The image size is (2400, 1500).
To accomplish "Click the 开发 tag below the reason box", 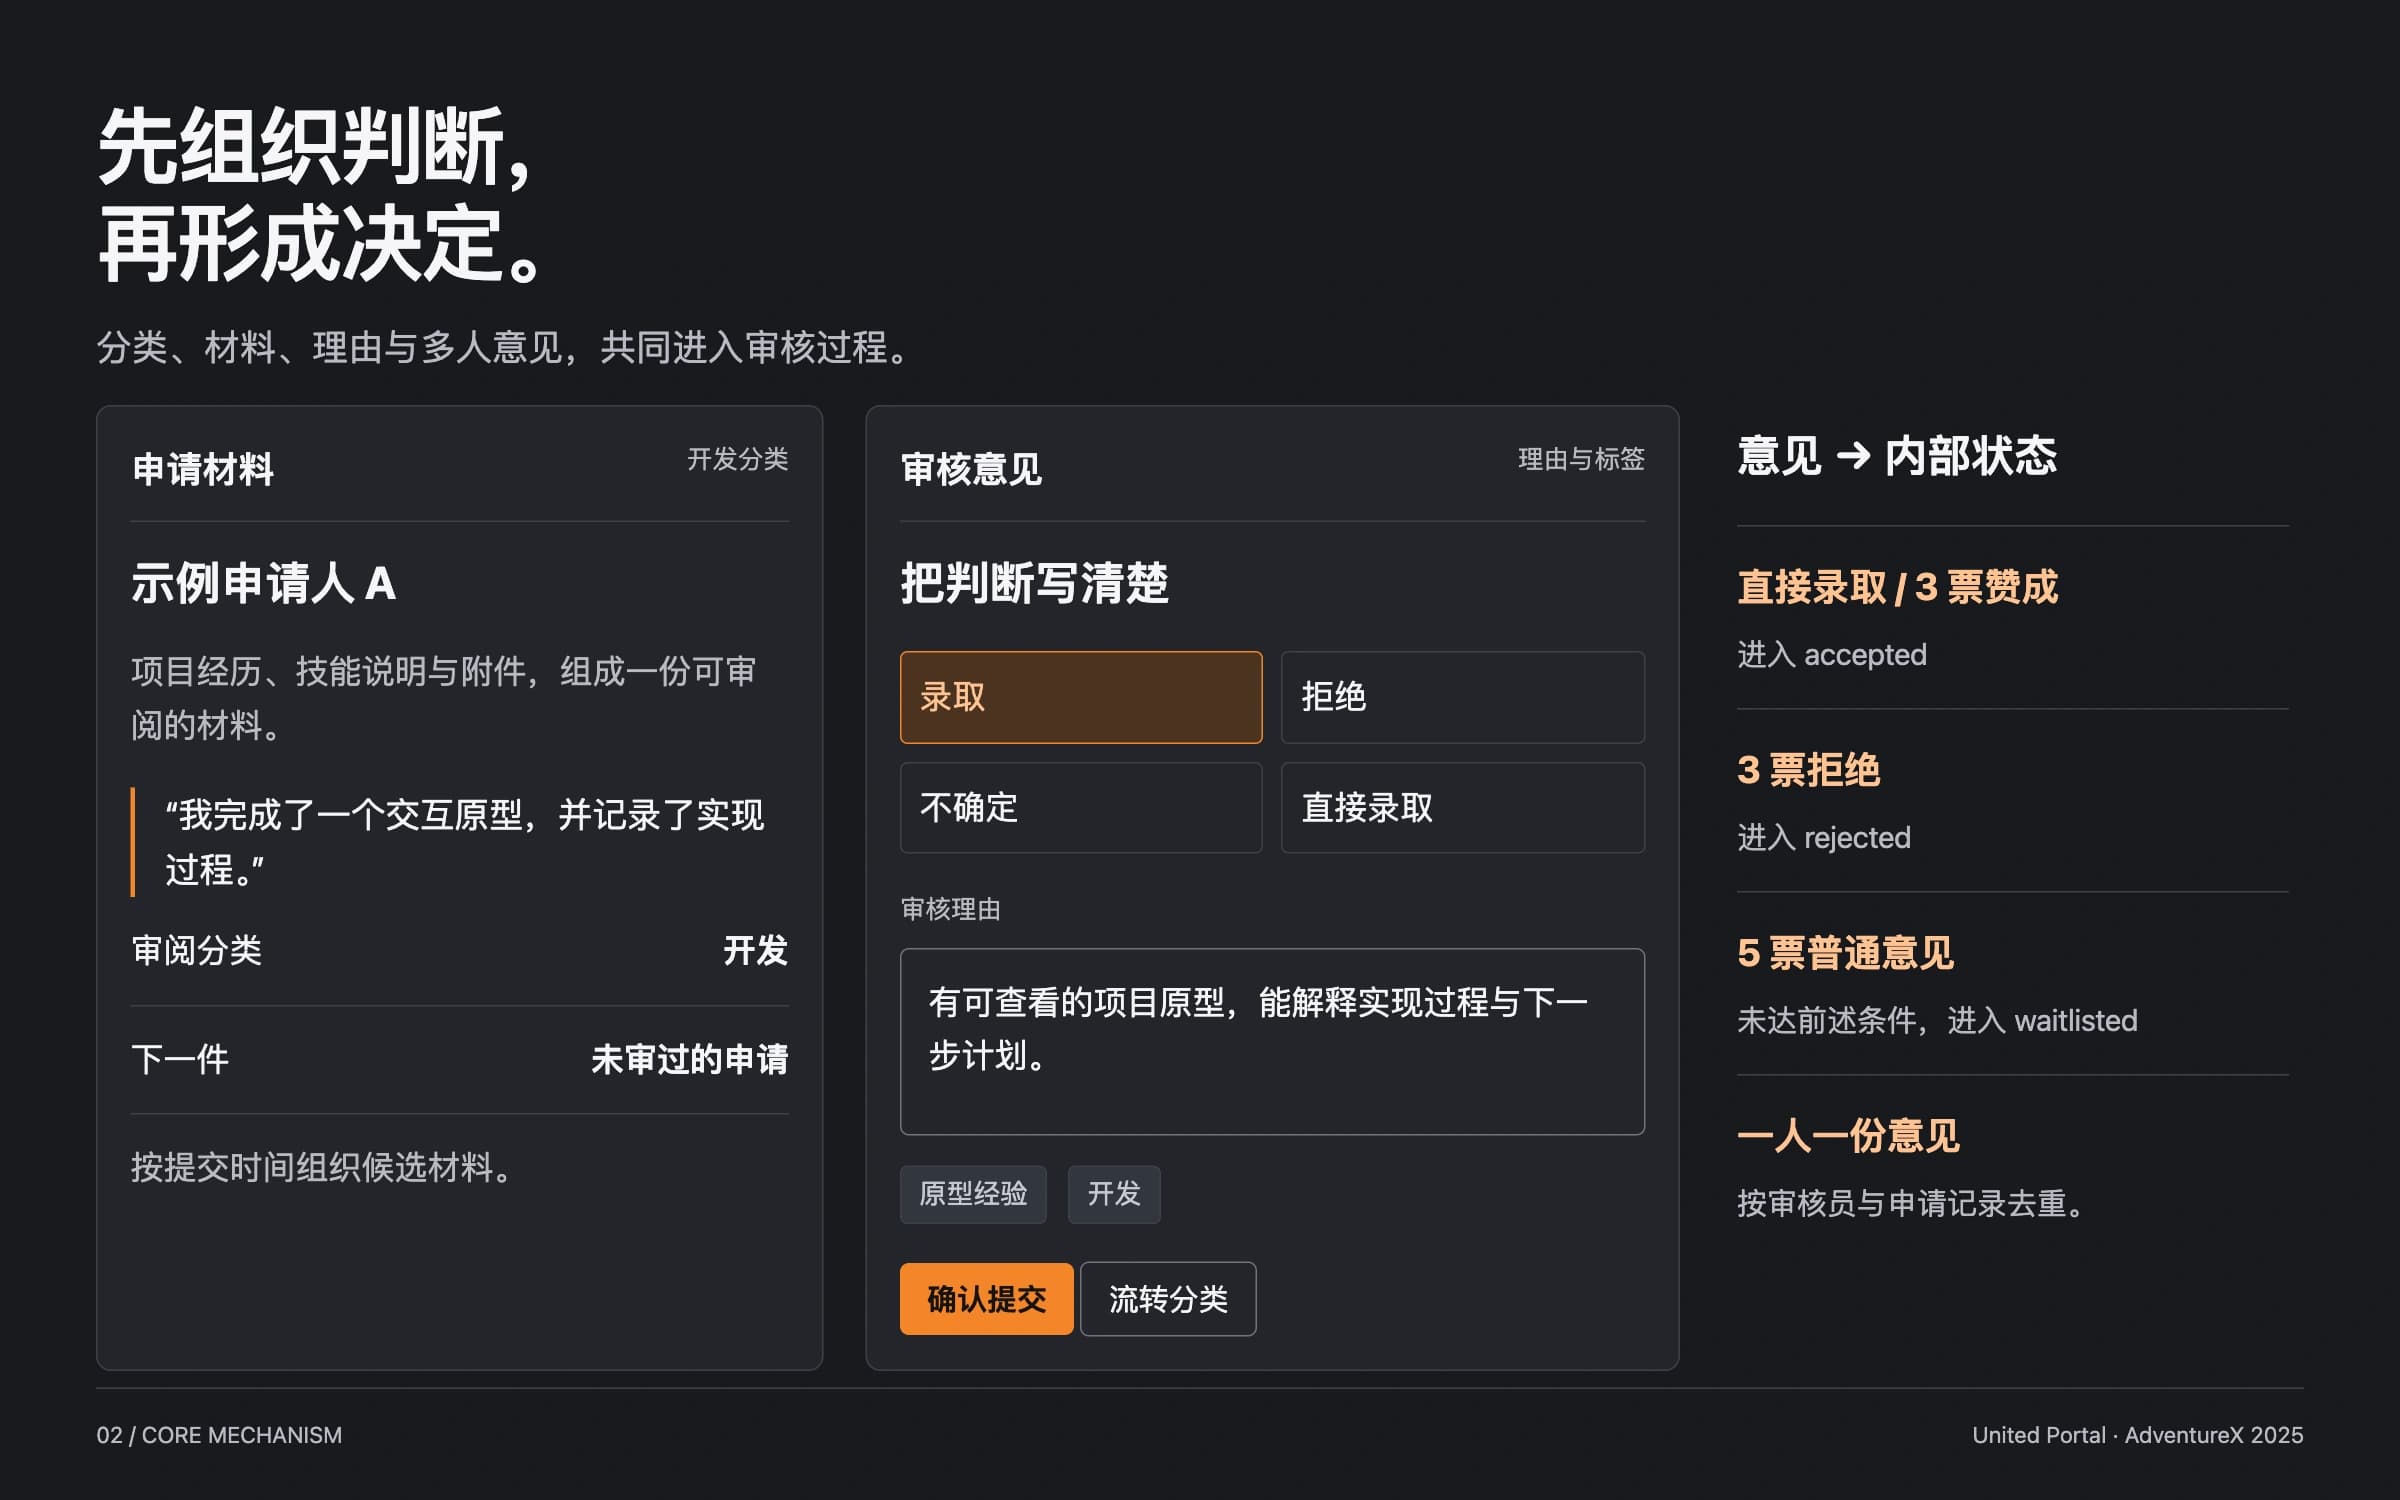I will (1114, 1194).
